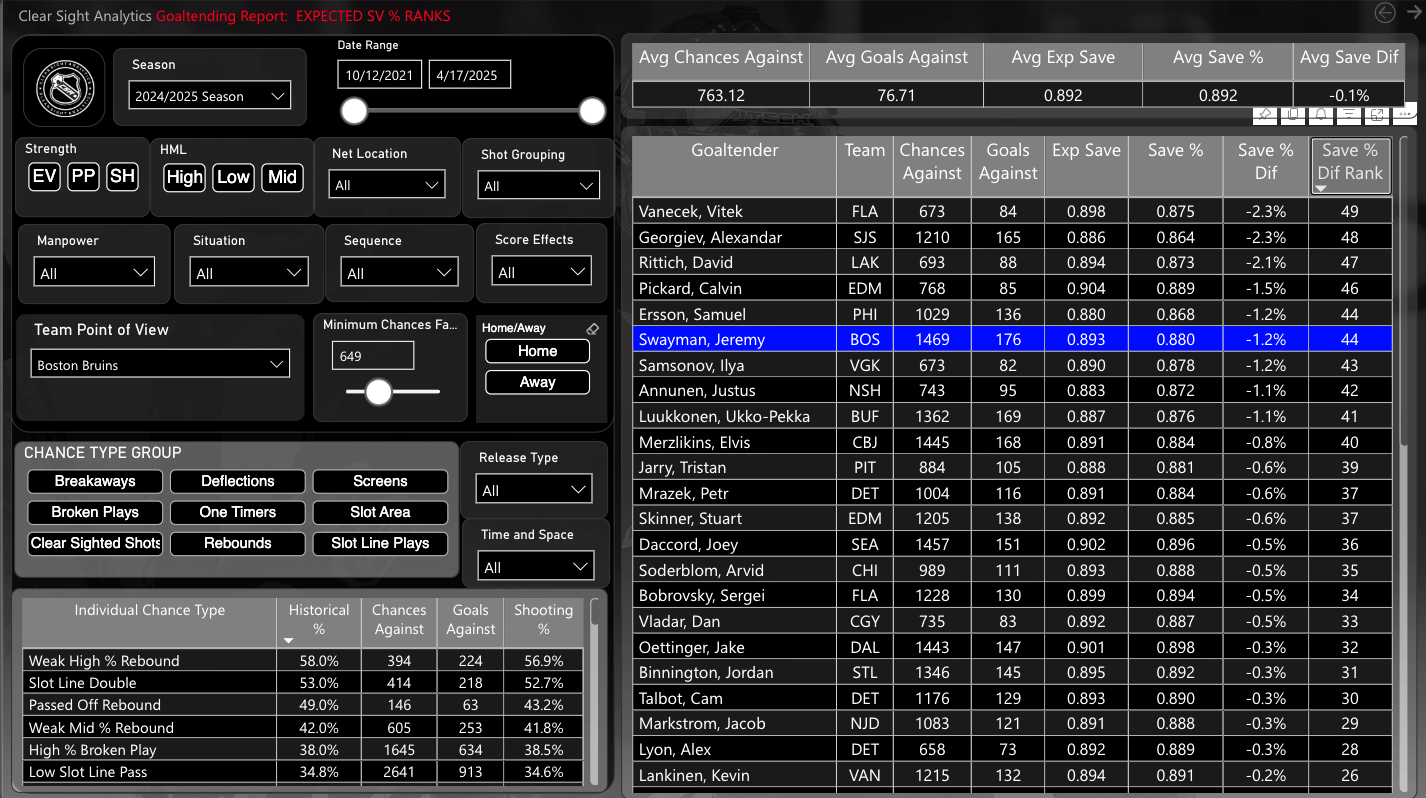
Task: Select the Clear Sighted Shots chance type
Action: point(95,543)
